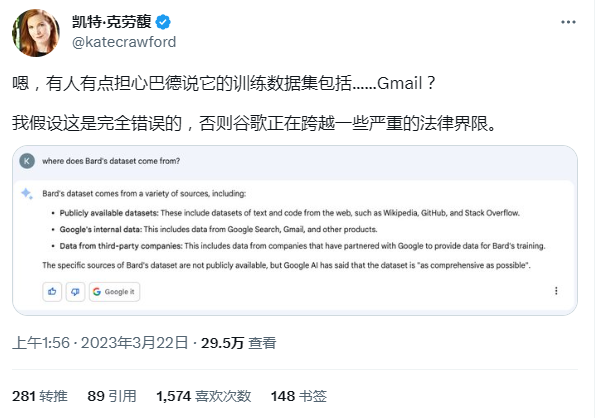The height and width of the screenshot is (418, 600).
Task: Click the thumbs up icon in Bard reply
Action: pos(51,291)
